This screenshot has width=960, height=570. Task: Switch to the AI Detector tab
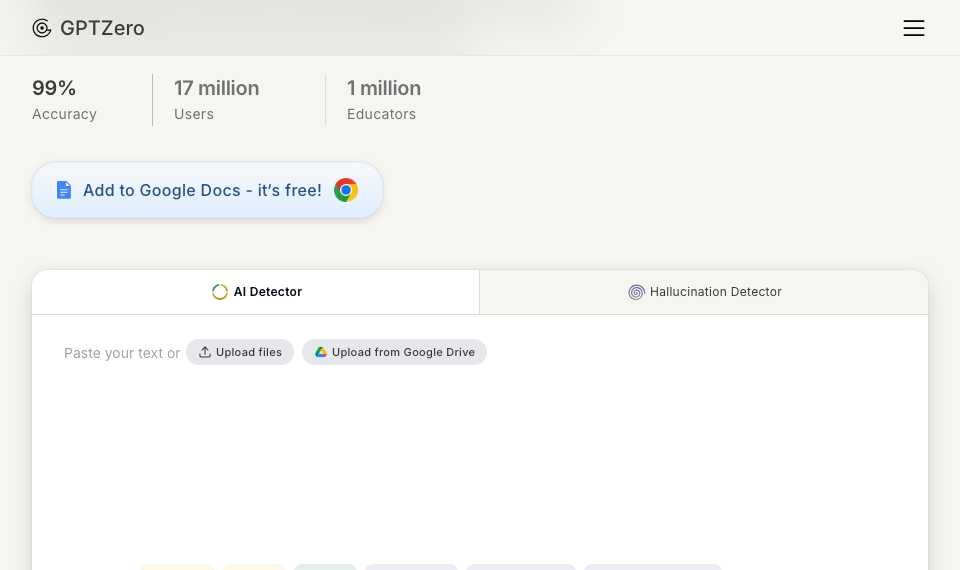256,292
